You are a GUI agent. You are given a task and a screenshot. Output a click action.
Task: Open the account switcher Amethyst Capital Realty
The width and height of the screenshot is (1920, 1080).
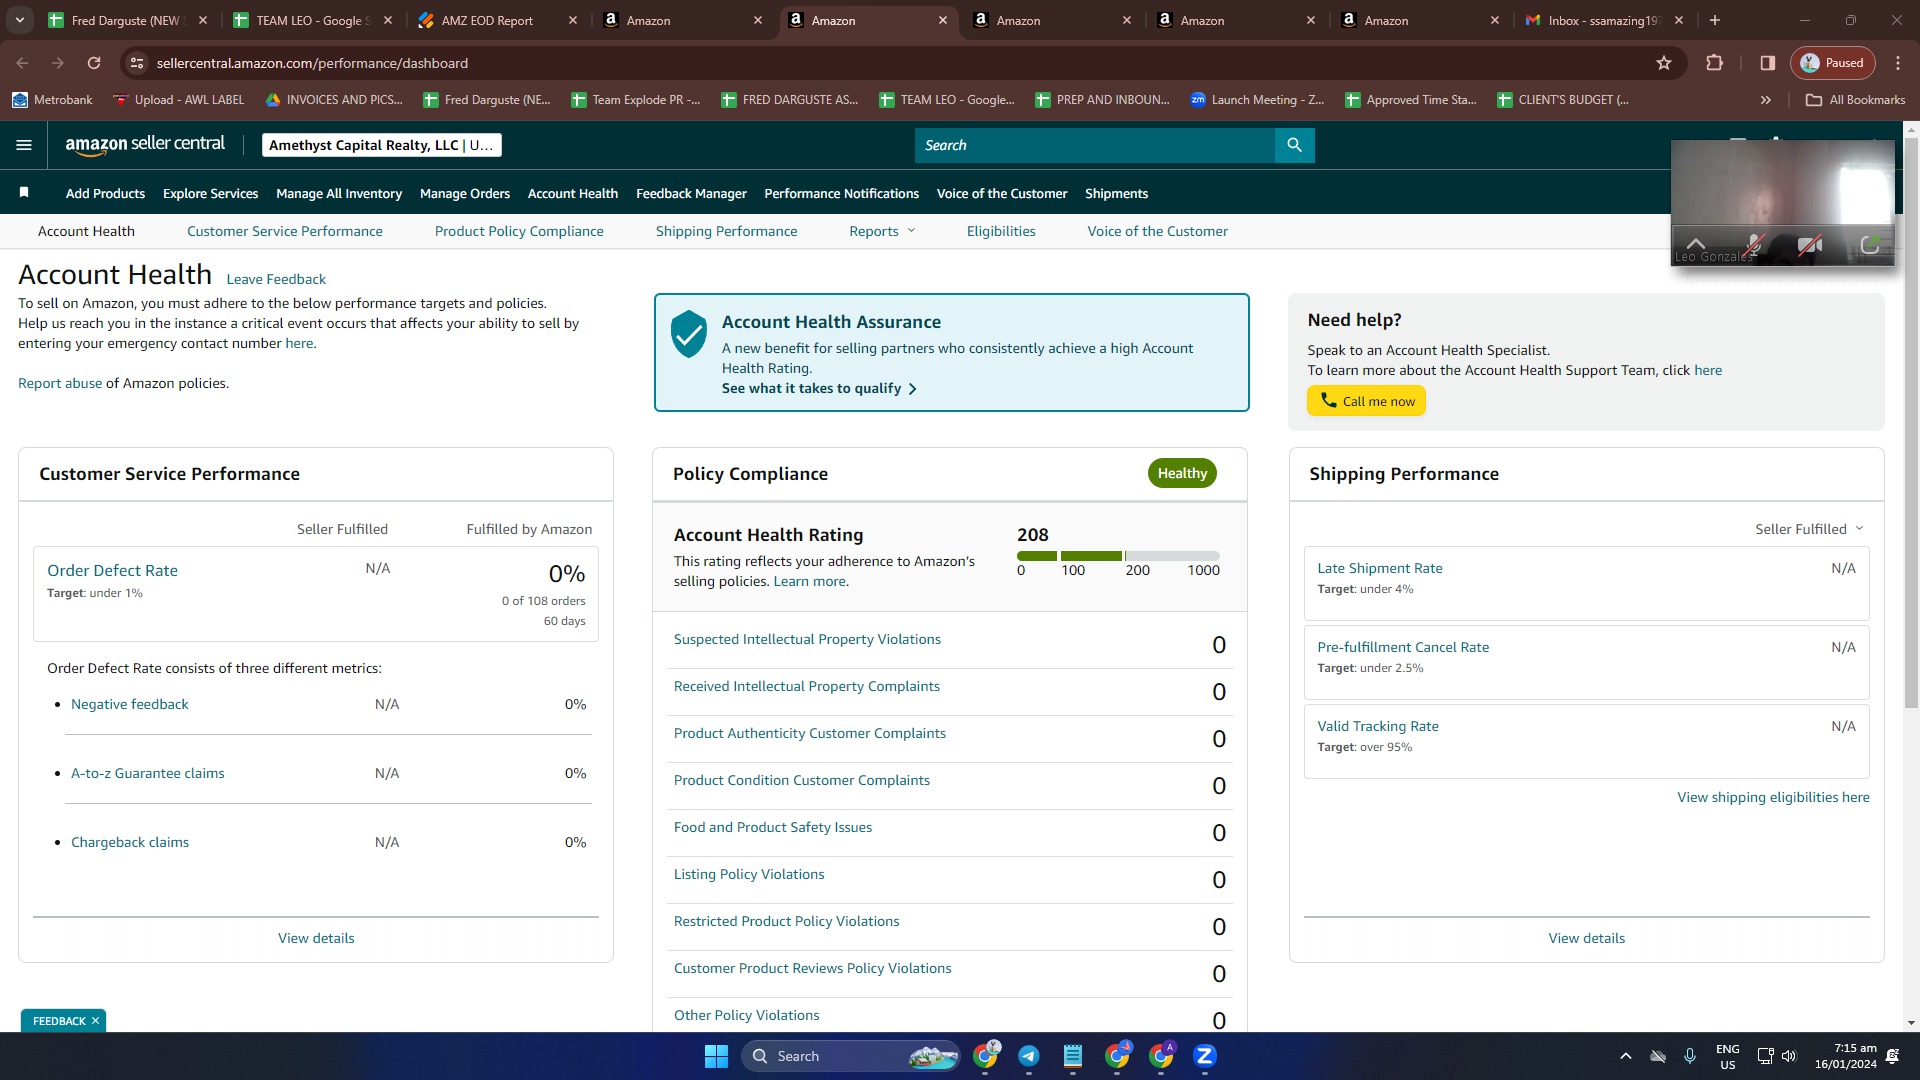(x=382, y=145)
